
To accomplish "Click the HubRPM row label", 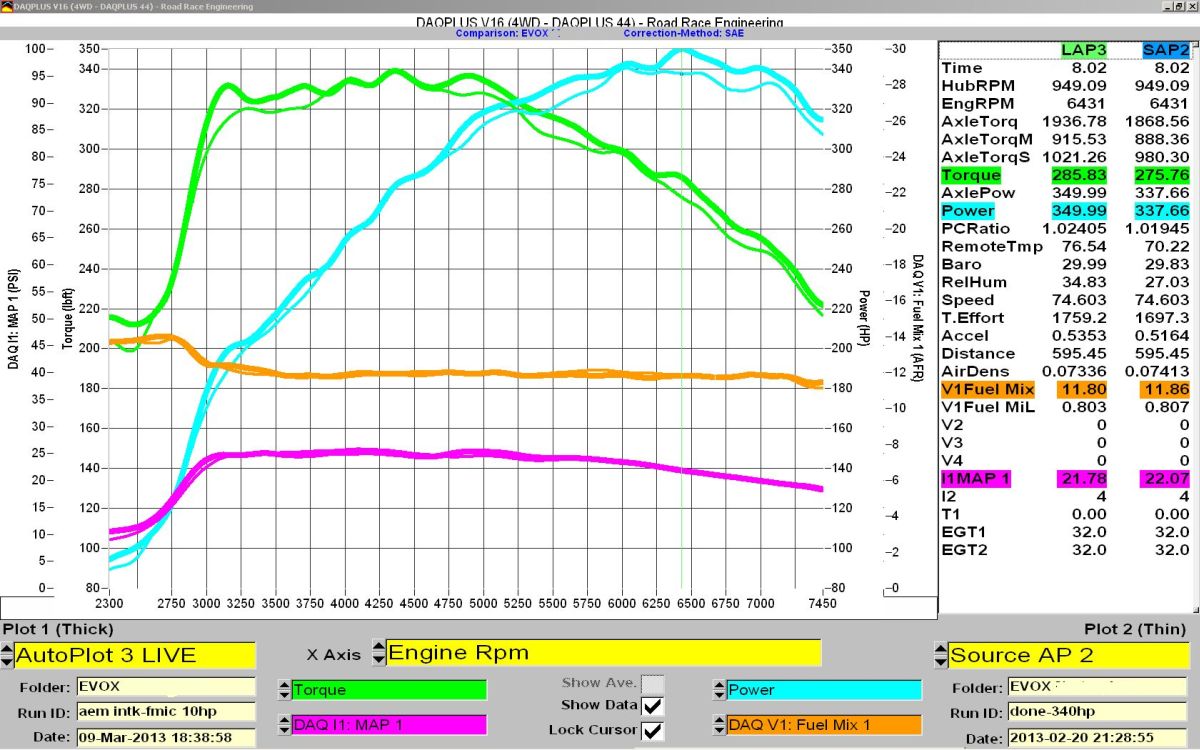I will pyautogui.click(x=978, y=86).
